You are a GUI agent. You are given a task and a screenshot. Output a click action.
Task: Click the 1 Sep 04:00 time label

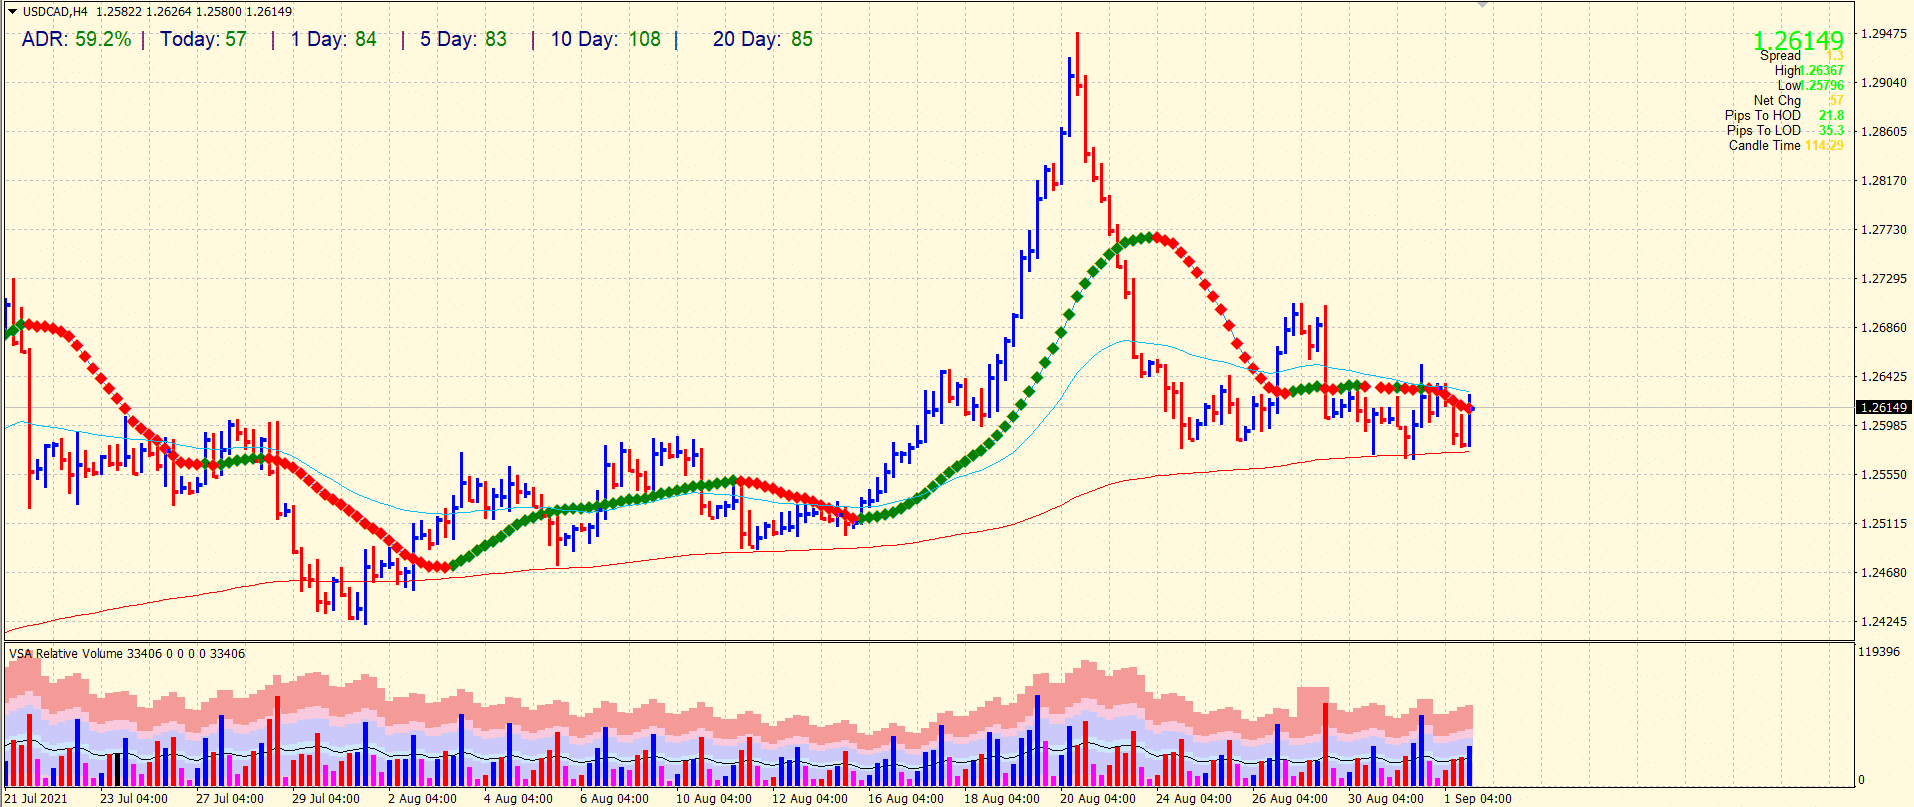point(1478,799)
